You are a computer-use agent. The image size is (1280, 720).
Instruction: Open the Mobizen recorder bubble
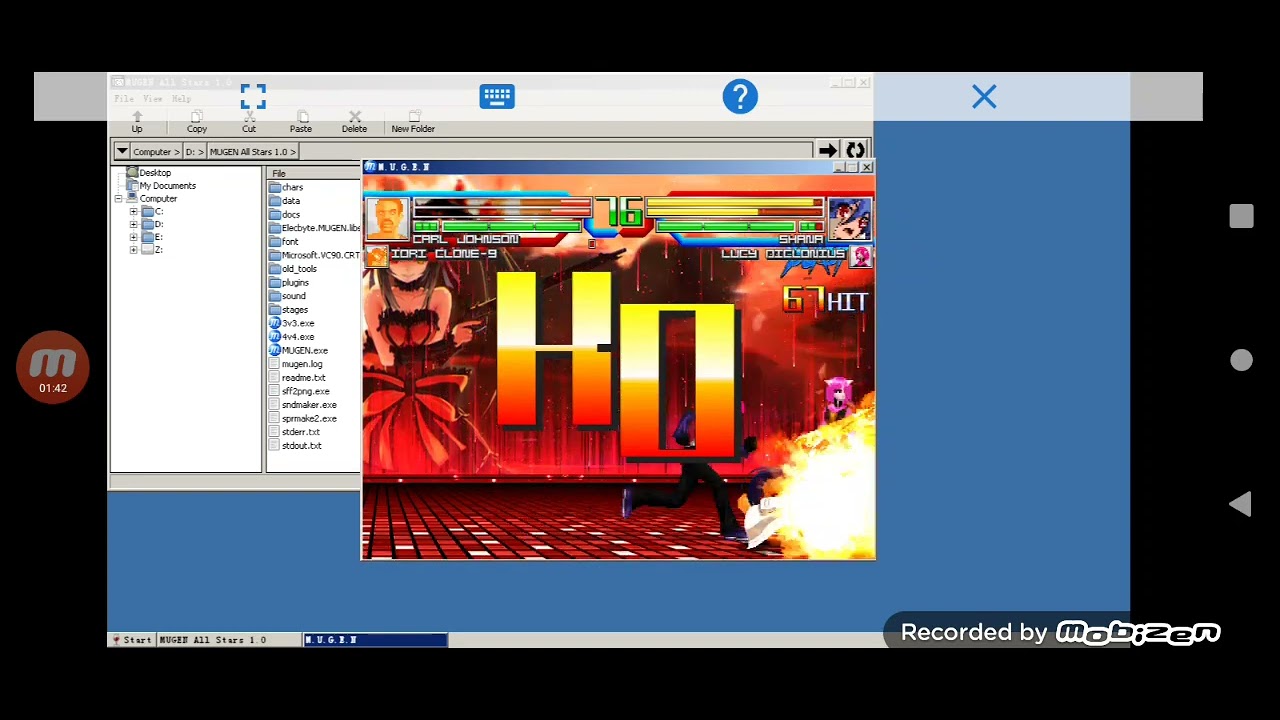(53, 367)
